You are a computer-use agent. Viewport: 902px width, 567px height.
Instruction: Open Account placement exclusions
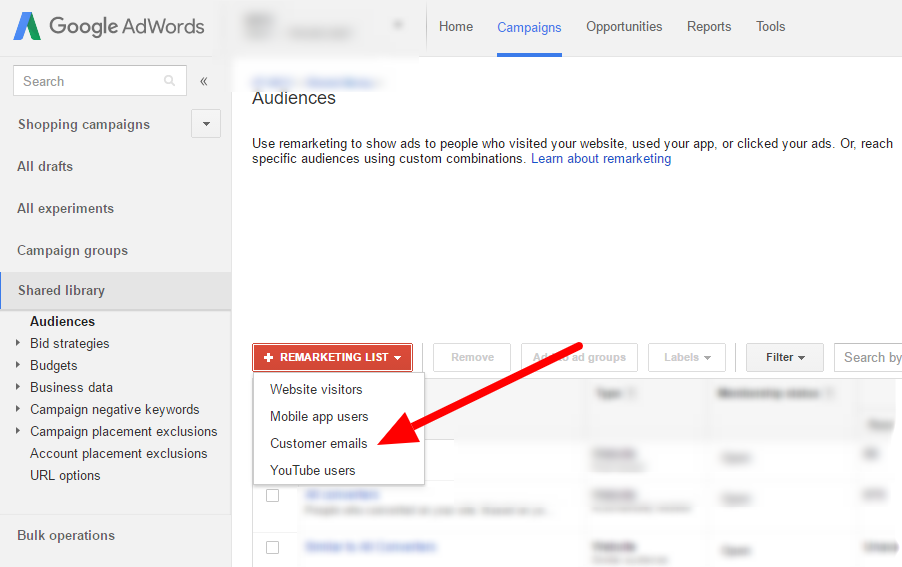119,453
